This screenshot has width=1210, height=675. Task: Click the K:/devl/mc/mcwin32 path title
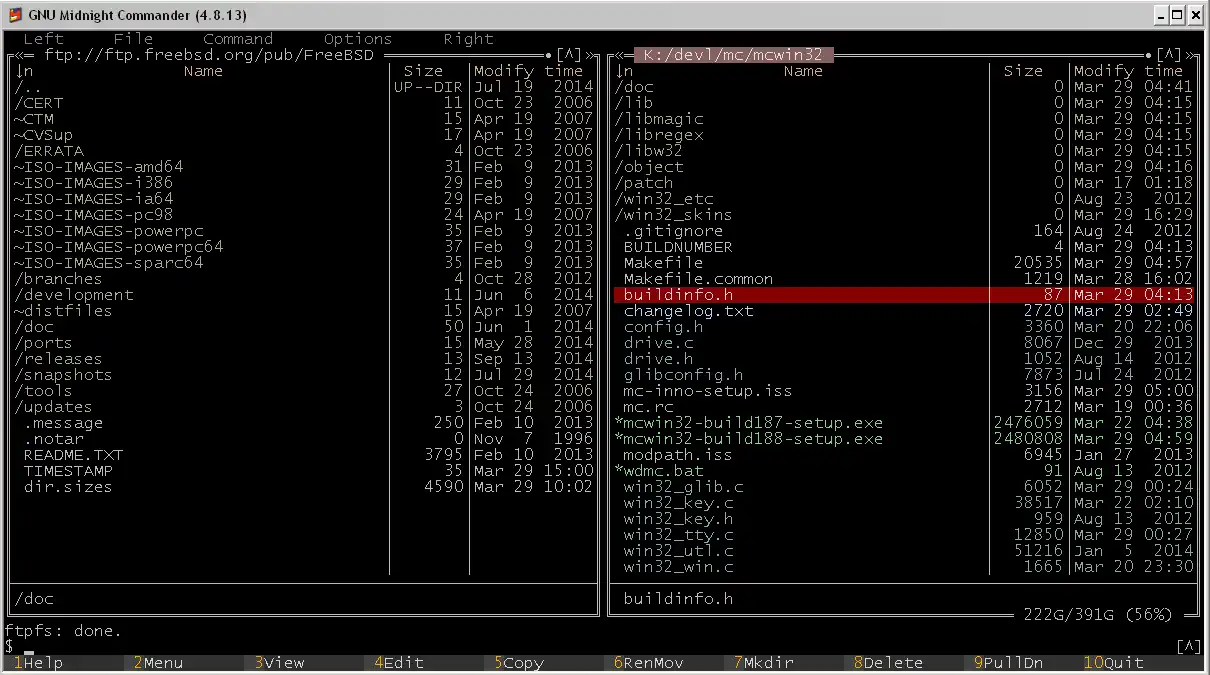(733, 55)
